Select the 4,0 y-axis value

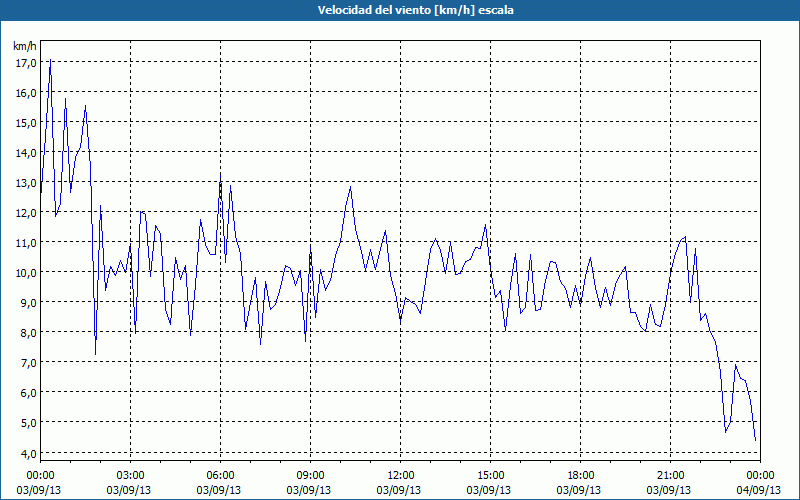coord(29,454)
